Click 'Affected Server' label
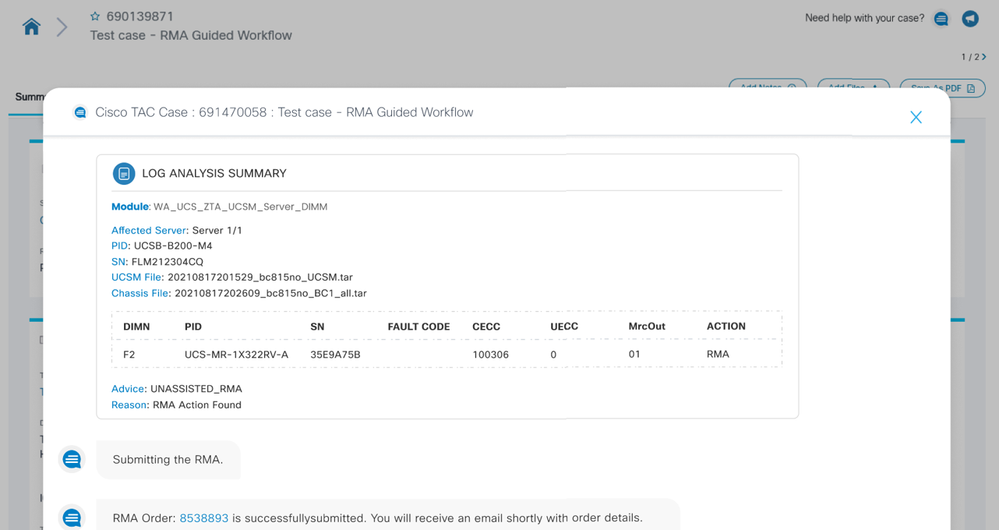 click(x=149, y=231)
